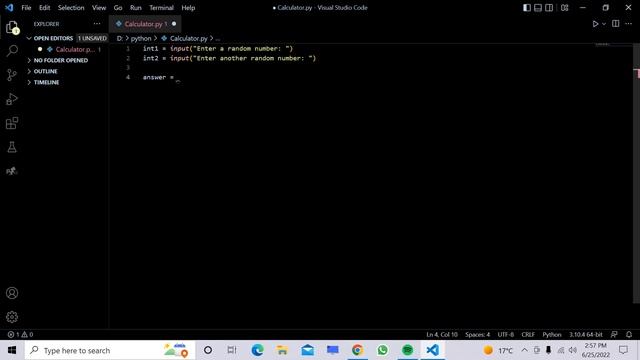This screenshot has height=360, width=640.
Task: Open the Manage gear icon
Action: 12,317
